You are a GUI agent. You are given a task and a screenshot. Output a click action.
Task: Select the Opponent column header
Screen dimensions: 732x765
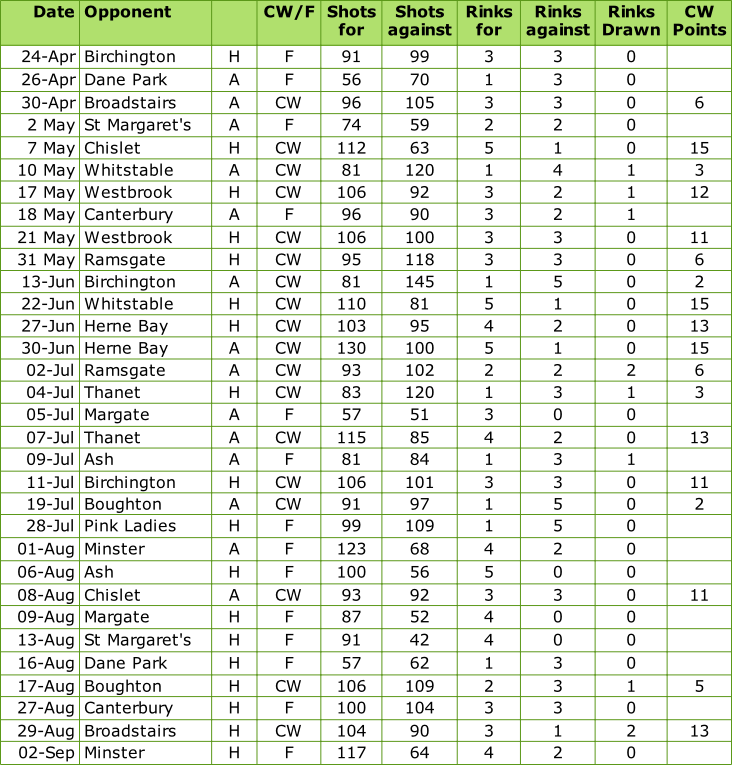pyautogui.click(x=127, y=13)
